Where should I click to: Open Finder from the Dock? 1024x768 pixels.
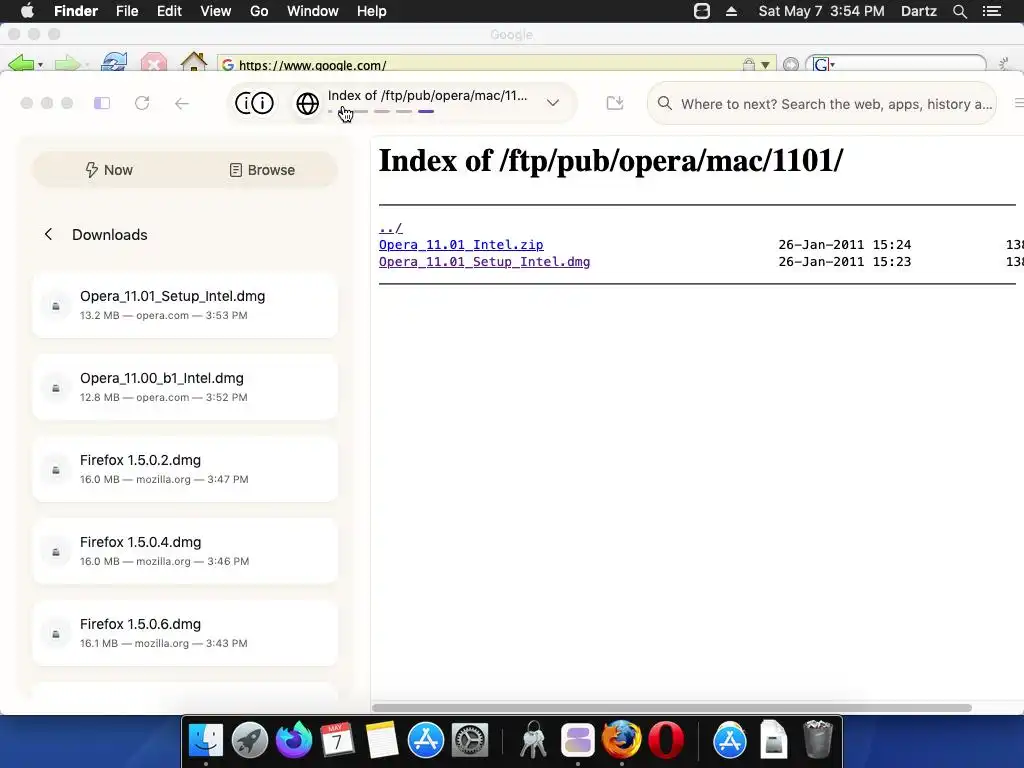tap(206, 740)
